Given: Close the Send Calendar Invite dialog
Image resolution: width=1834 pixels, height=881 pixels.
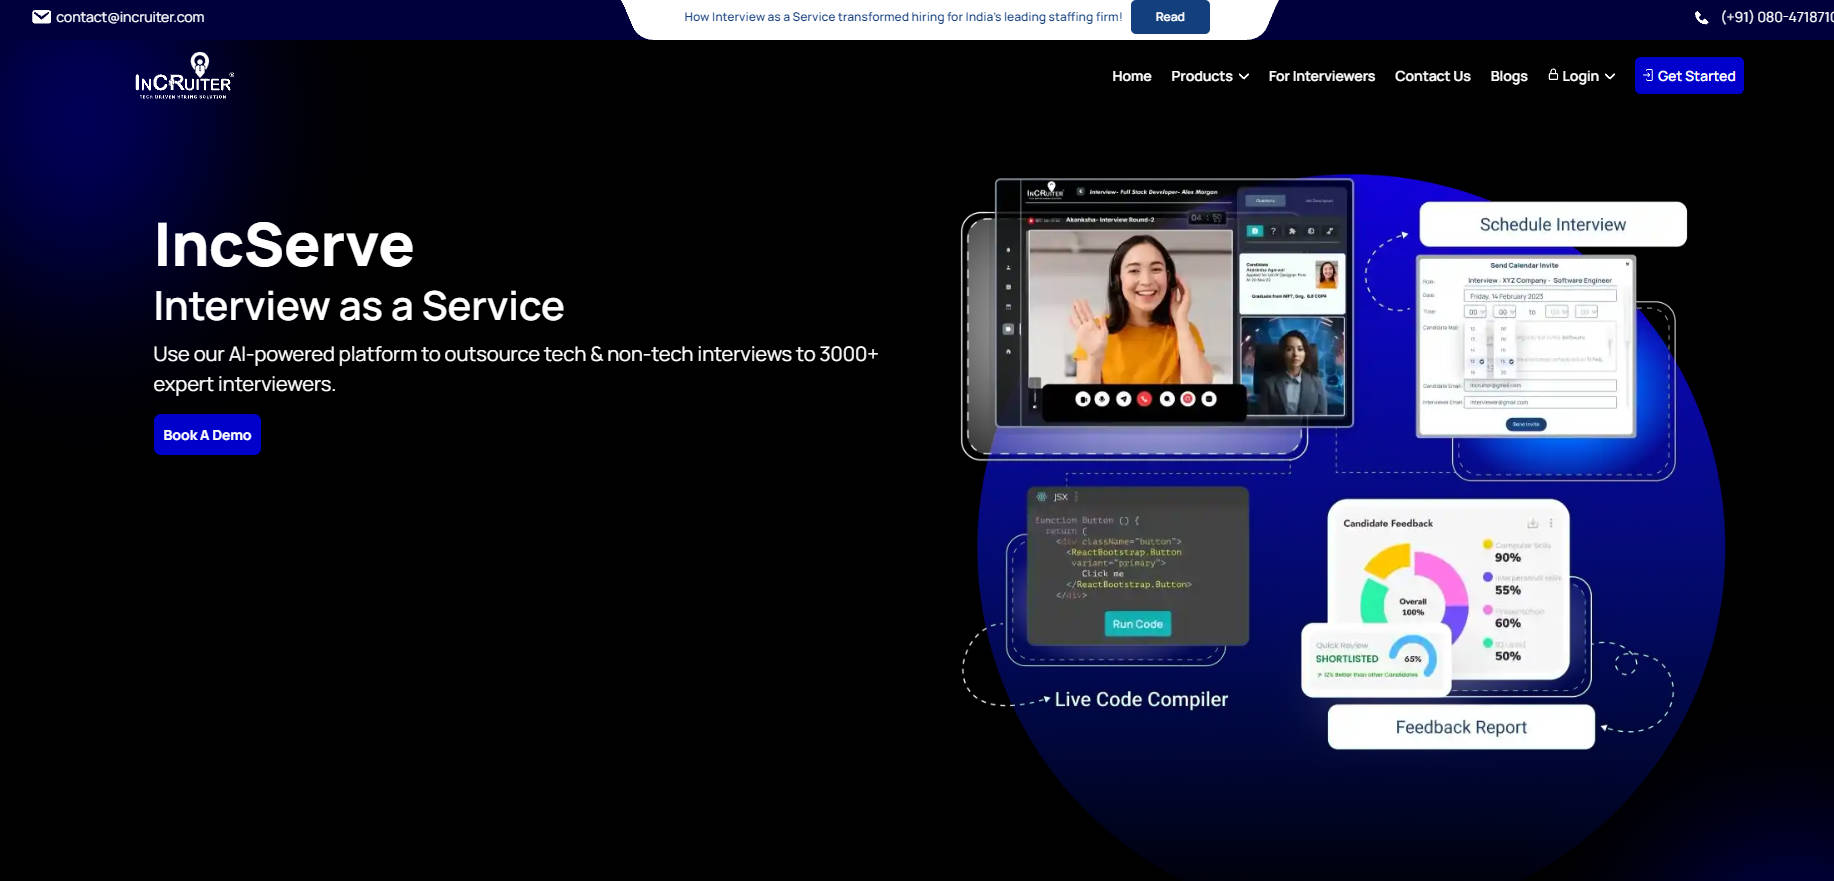Looking at the screenshot, I should point(1627,264).
